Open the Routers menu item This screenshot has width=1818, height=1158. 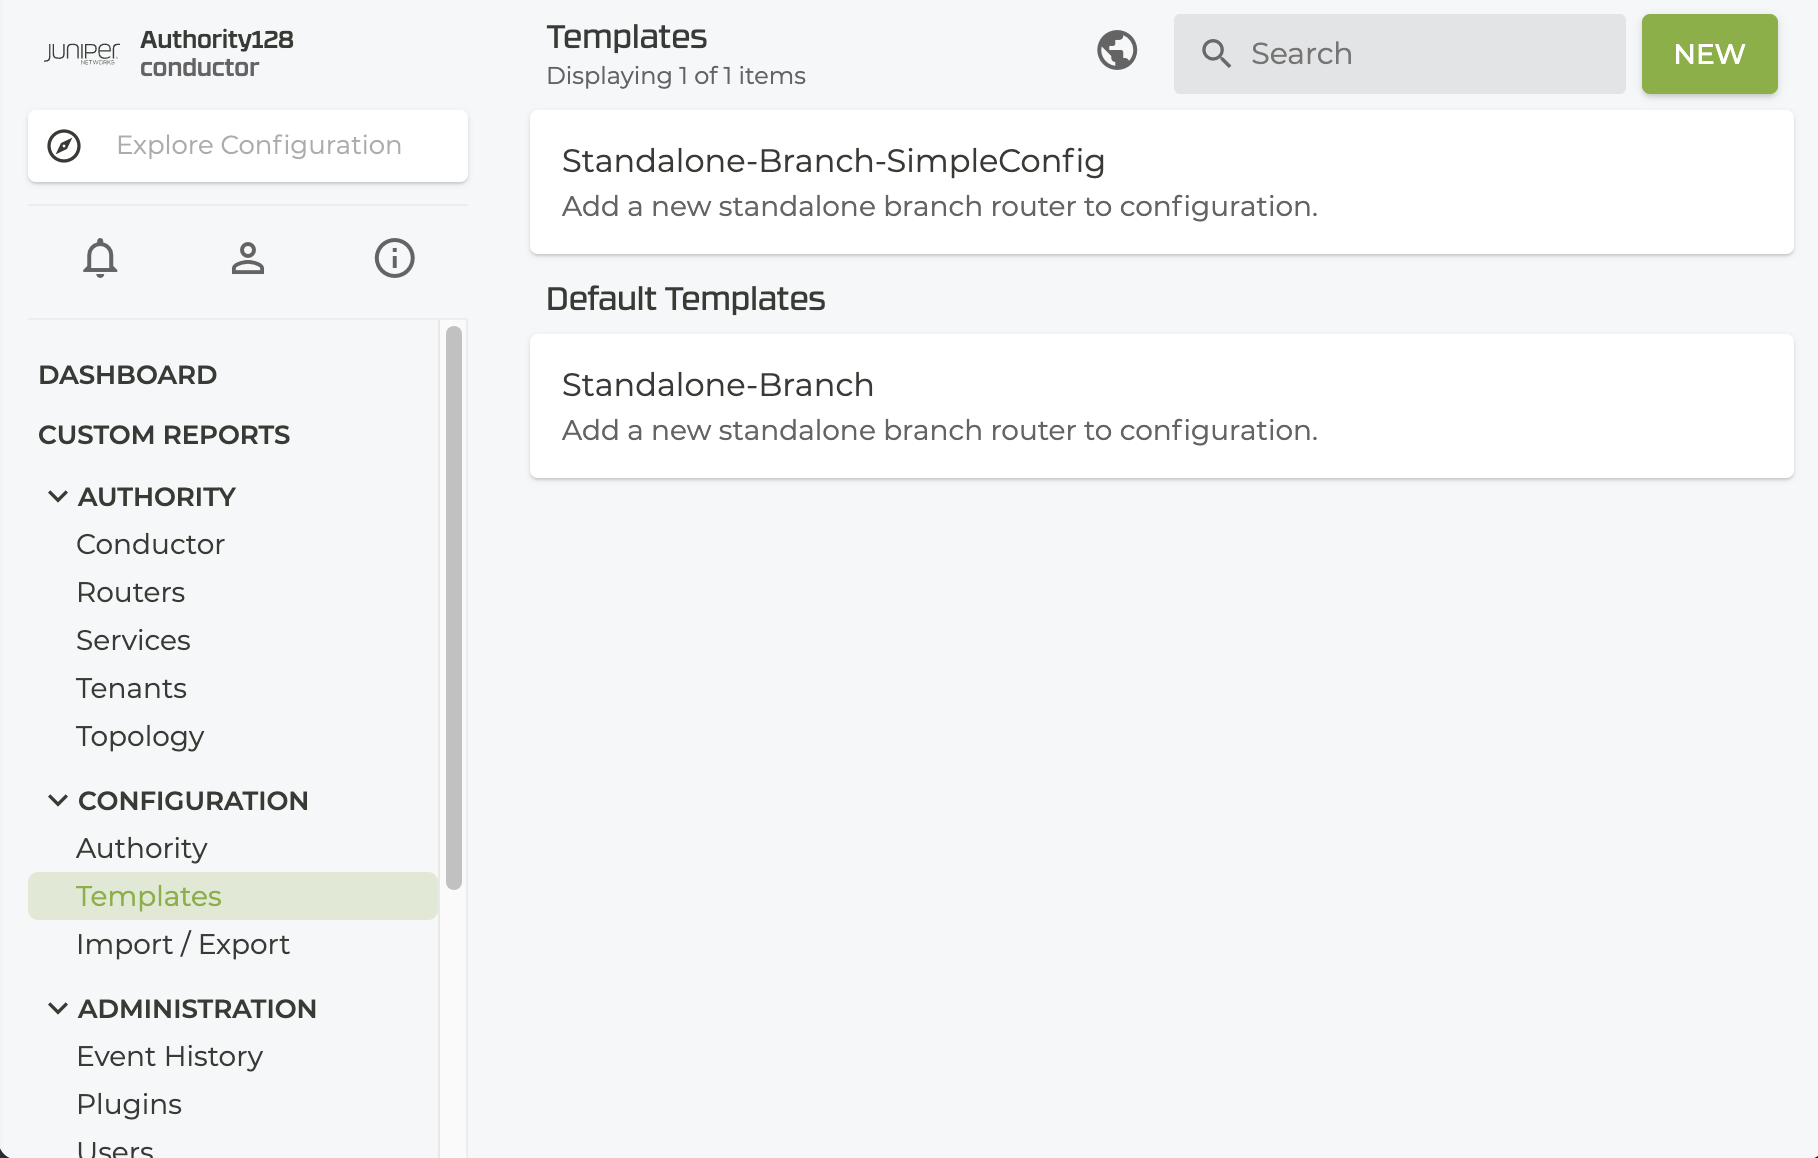(x=131, y=592)
